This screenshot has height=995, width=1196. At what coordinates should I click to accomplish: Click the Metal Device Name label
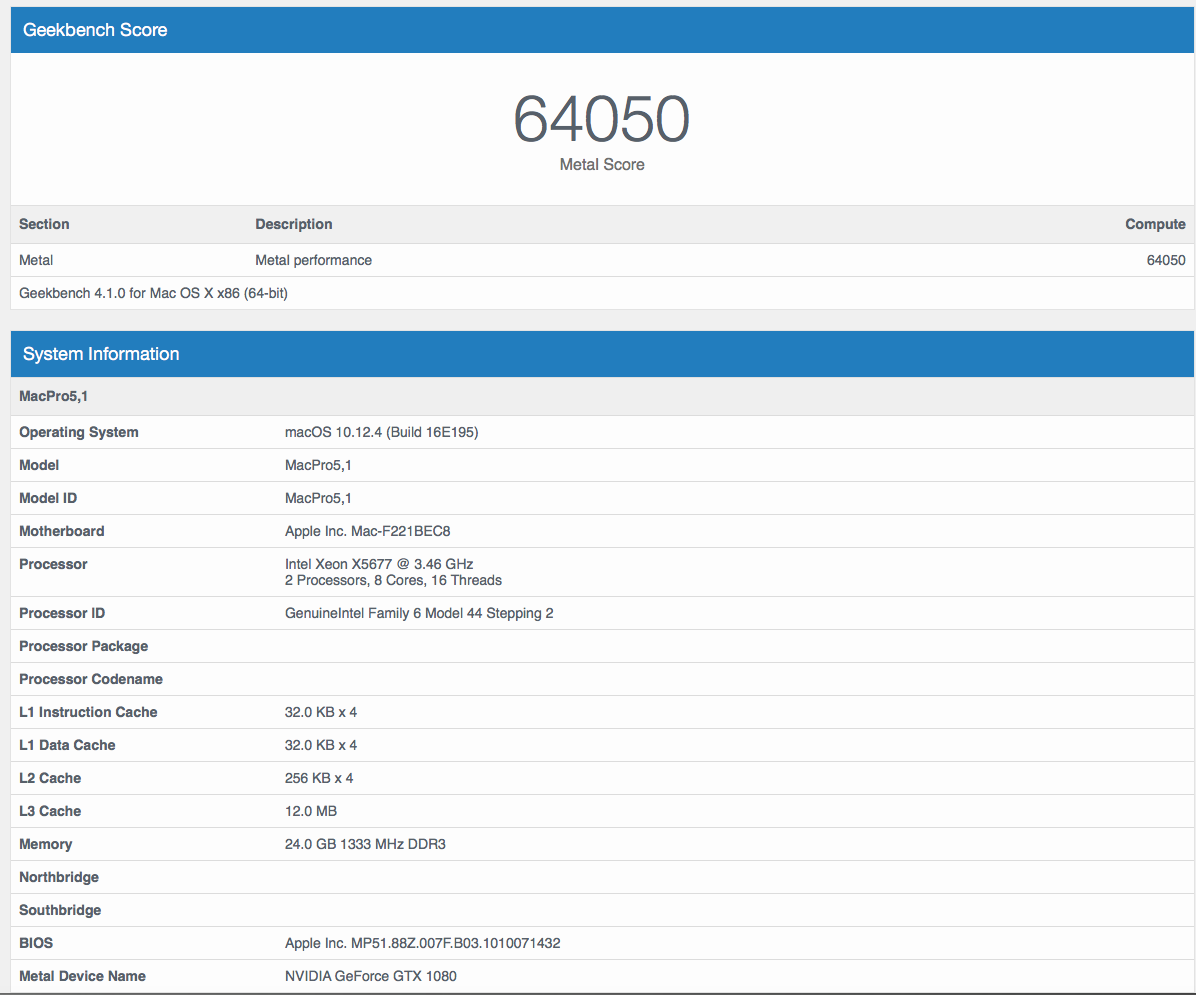[x=82, y=976]
